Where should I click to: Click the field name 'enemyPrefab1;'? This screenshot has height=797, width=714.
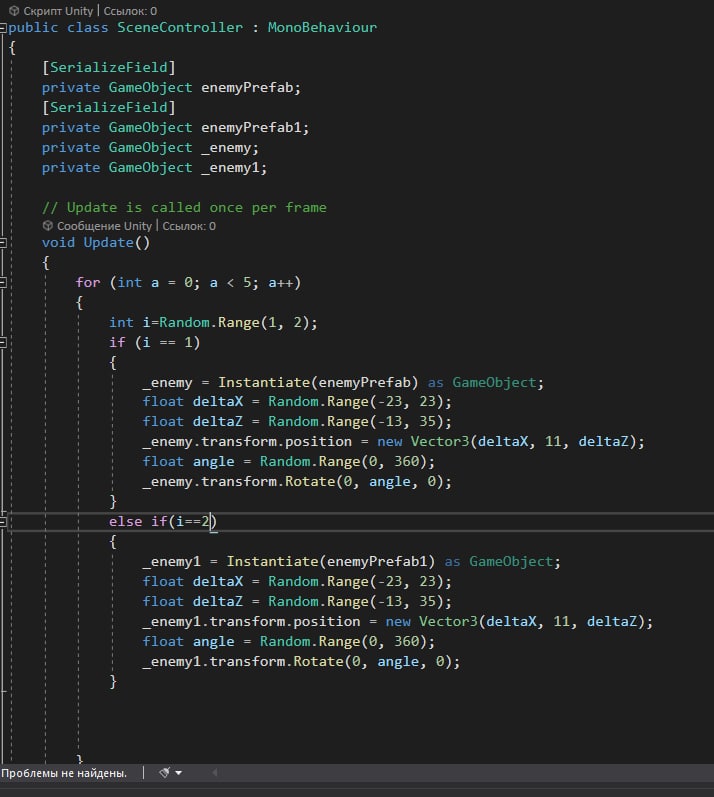click(x=255, y=128)
